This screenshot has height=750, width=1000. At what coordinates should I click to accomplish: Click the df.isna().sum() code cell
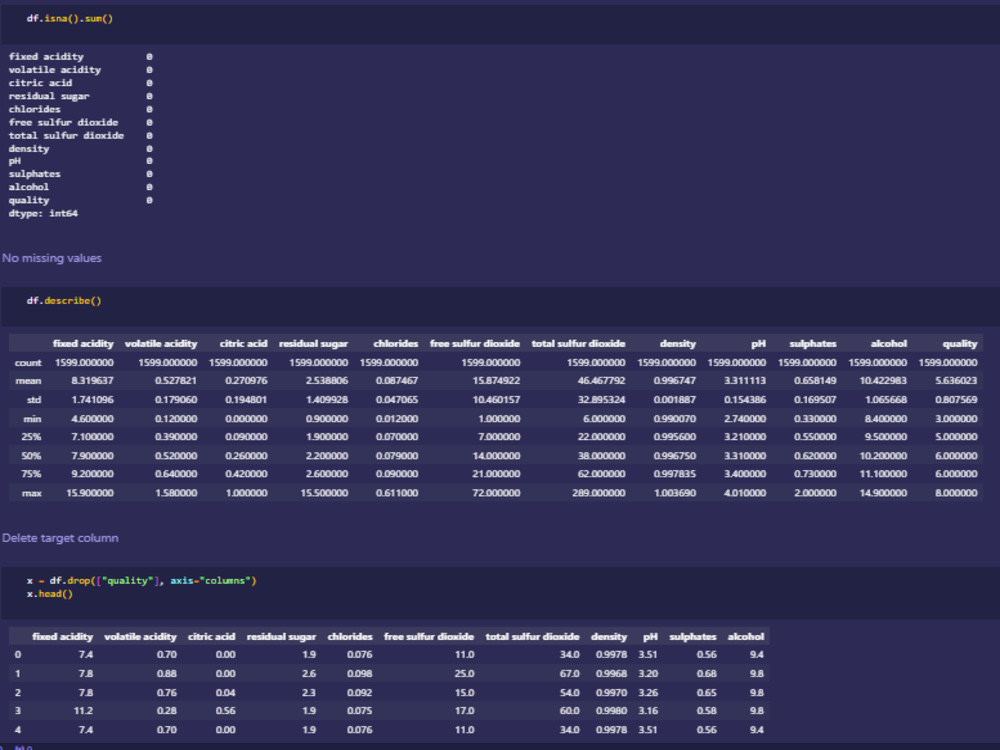pyautogui.click(x=500, y=24)
